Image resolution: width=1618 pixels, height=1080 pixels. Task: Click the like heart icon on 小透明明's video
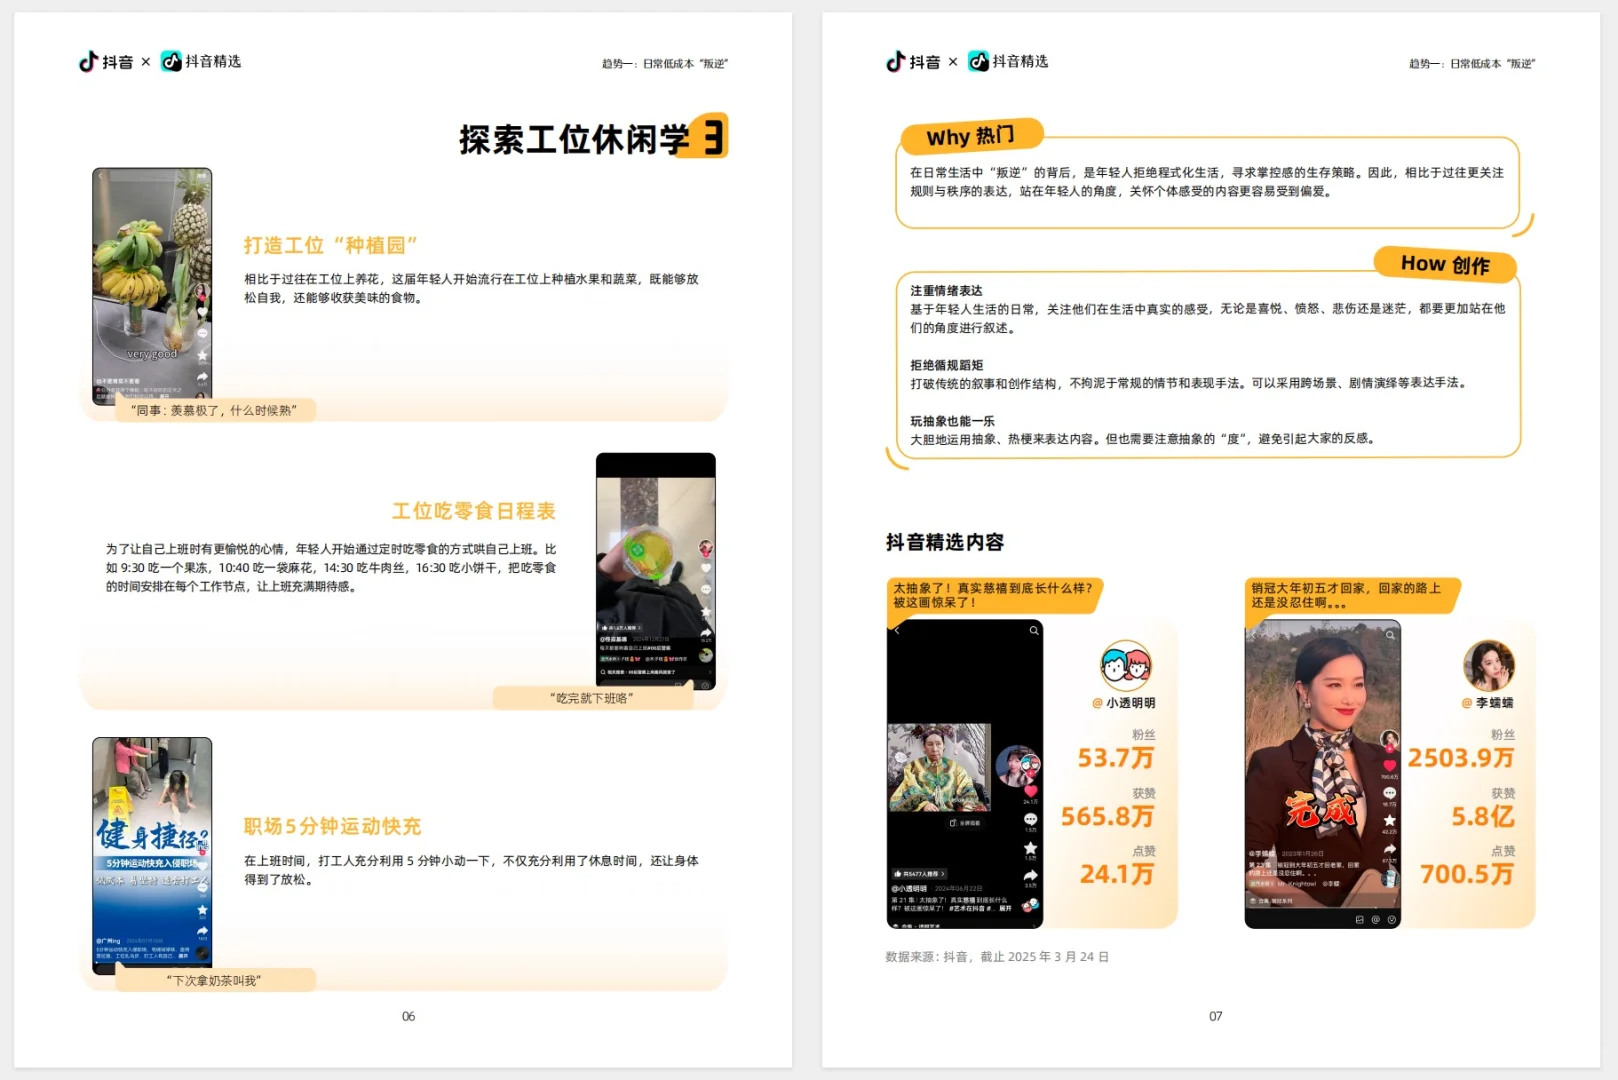coord(1030,792)
